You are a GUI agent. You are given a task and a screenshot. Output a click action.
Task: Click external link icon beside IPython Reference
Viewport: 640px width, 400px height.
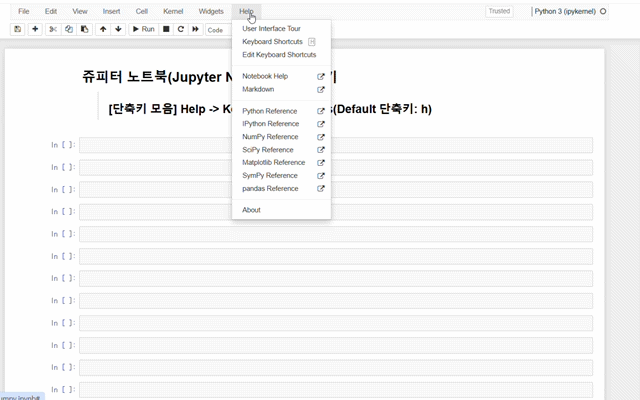coord(321,124)
